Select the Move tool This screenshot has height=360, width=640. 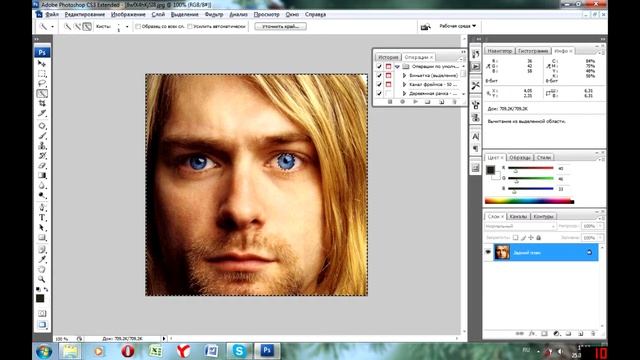click(42, 64)
